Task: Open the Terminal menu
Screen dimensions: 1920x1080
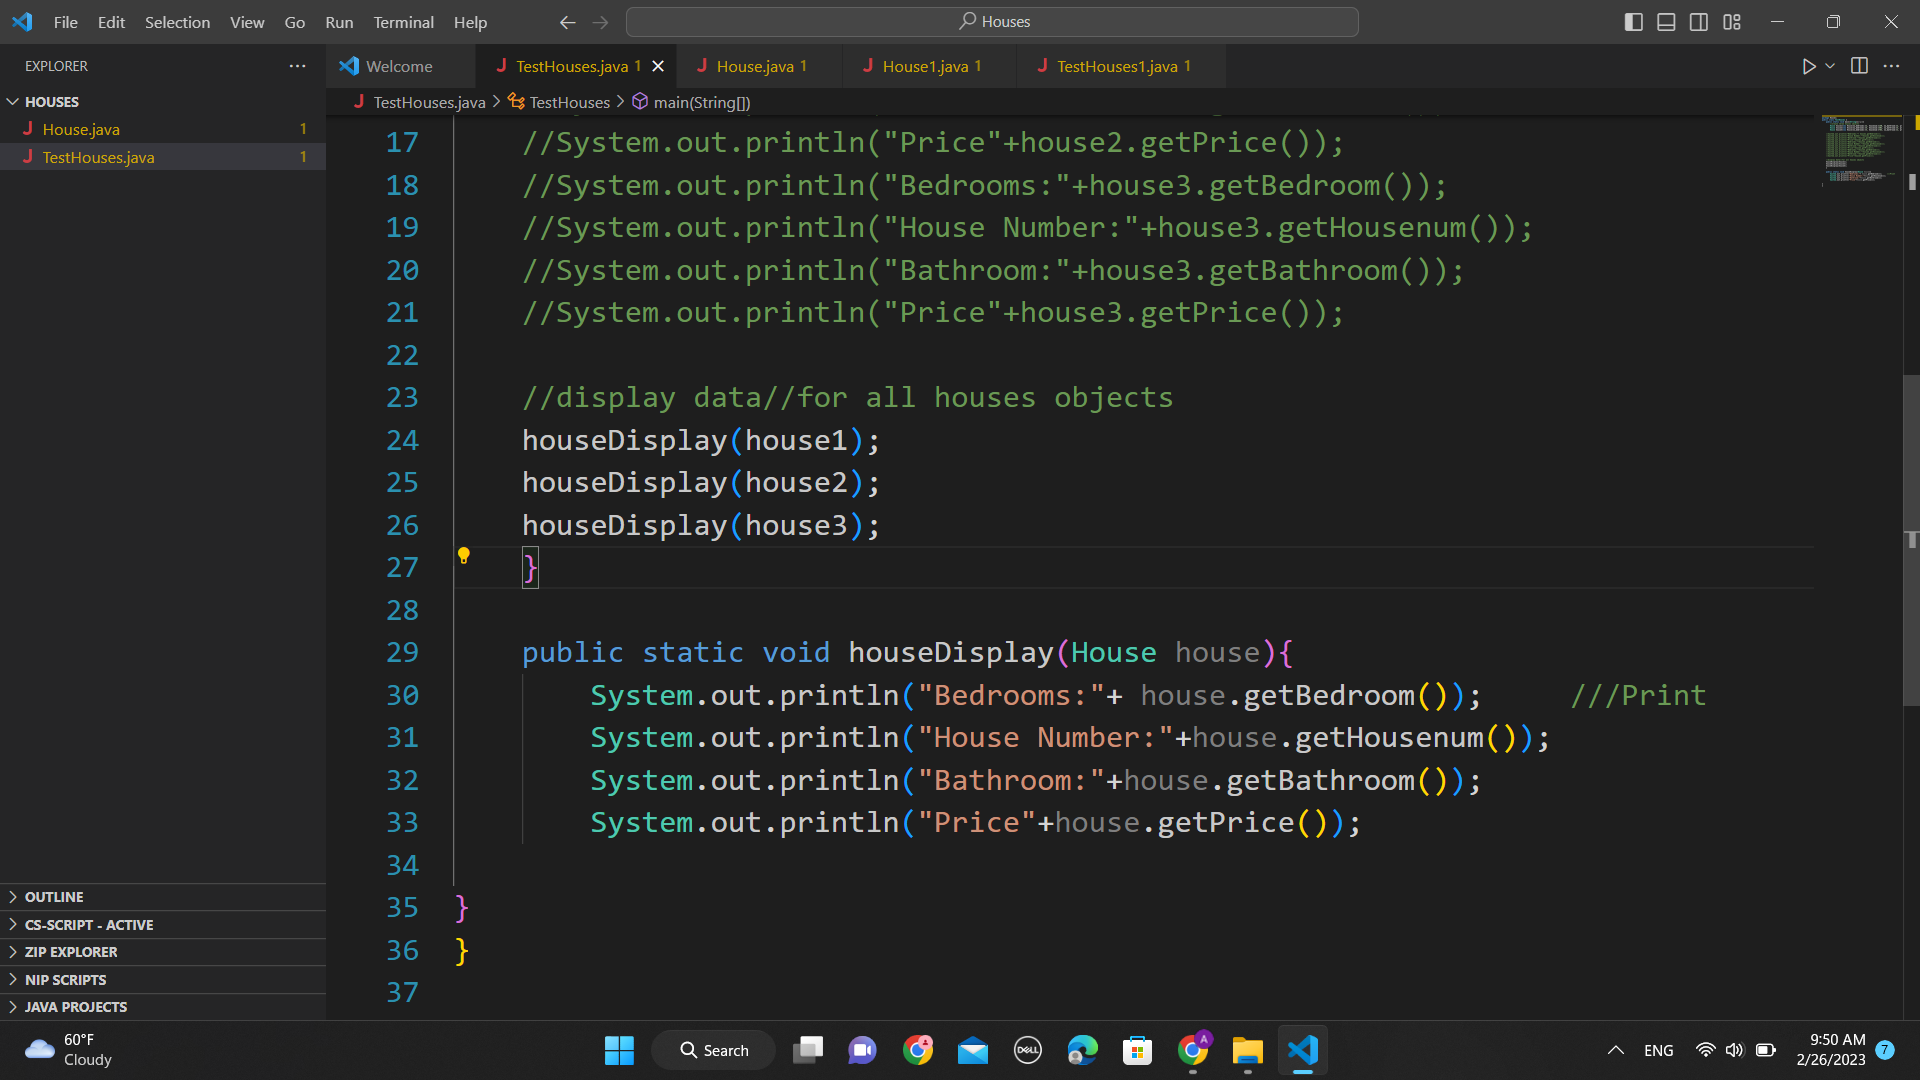Action: click(x=403, y=22)
